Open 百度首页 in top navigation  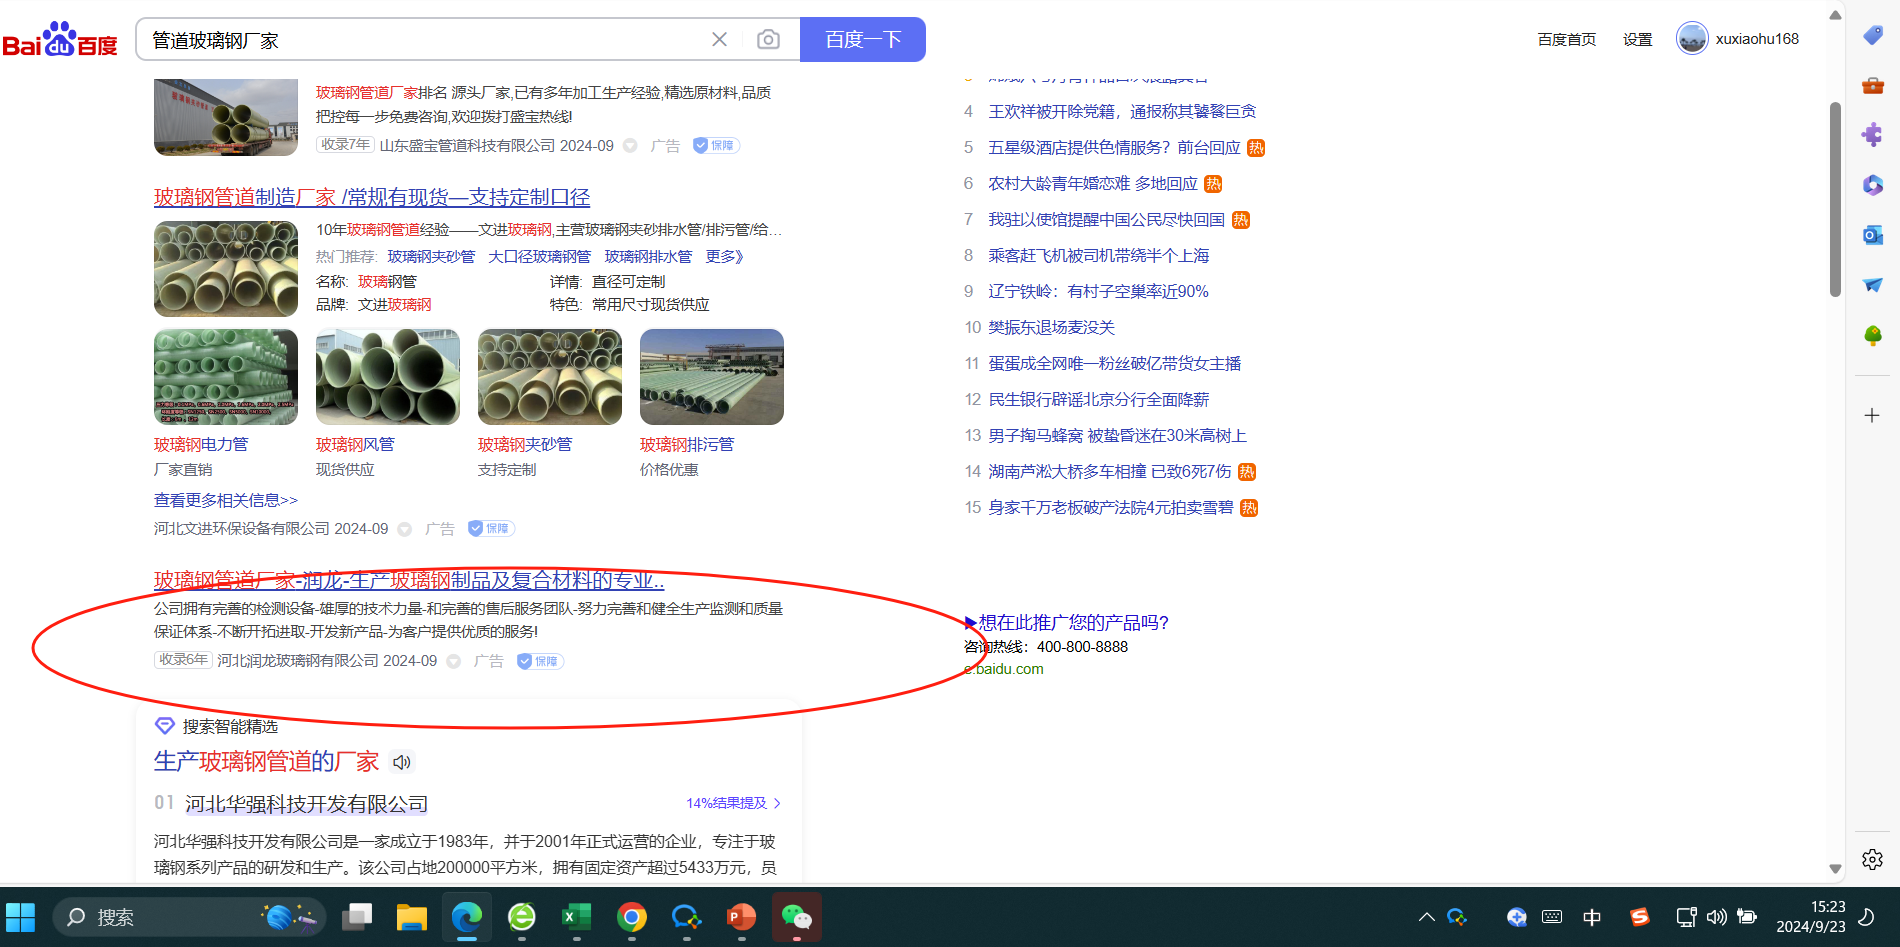tap(1566, 39)
